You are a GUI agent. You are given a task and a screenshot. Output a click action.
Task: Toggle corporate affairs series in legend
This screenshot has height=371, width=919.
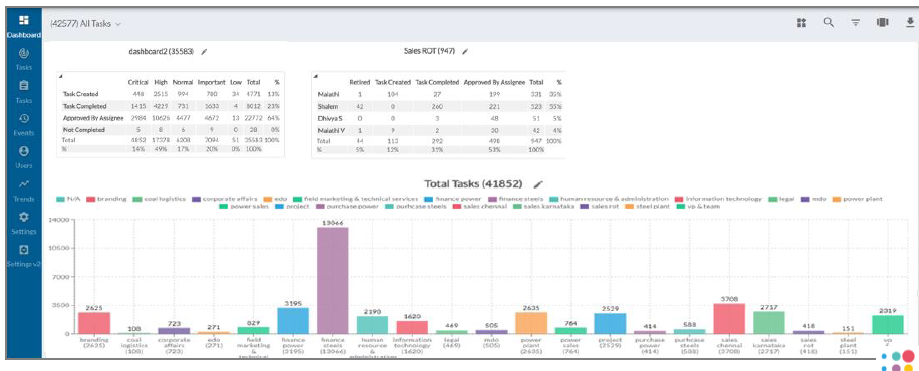(225, 199)
